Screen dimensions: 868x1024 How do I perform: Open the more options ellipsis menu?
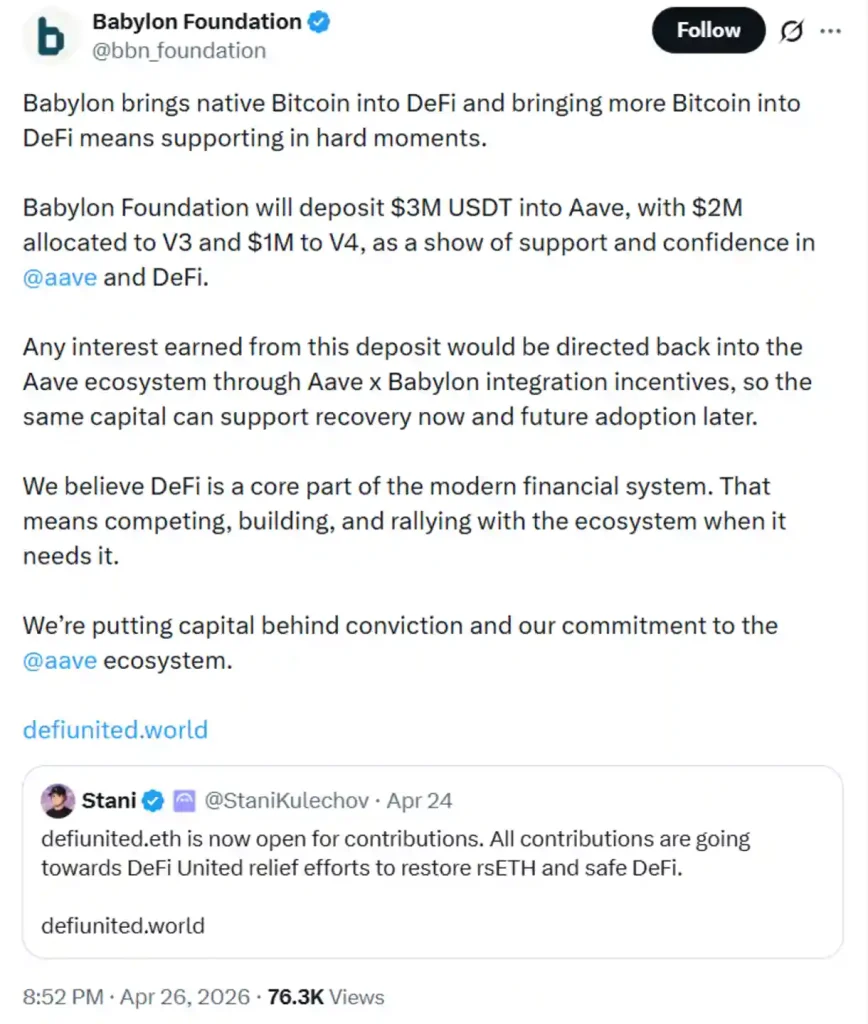(x=832, y=31)
